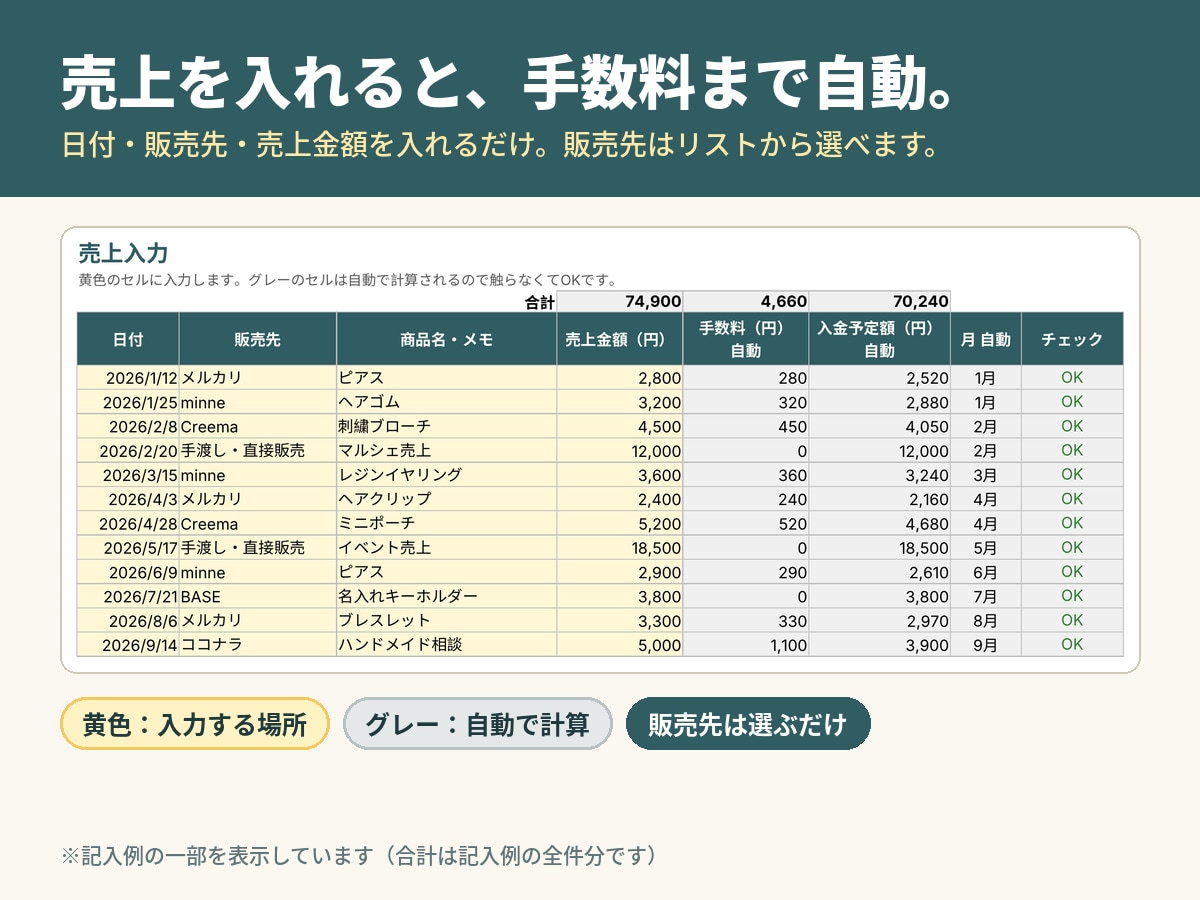Click total fee cell 4,660
Screen dimensions: 1200x900
point(746,301)
